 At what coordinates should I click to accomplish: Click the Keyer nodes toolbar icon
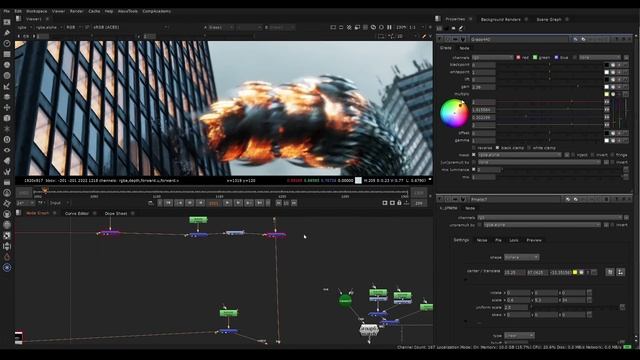tap(7, 86)
